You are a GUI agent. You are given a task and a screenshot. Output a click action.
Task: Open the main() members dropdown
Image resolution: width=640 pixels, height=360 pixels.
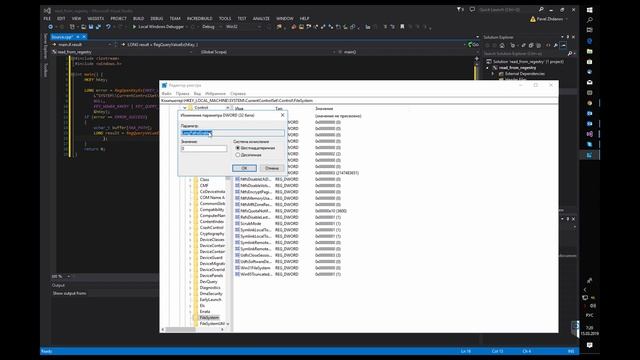(x=407, y=52)
